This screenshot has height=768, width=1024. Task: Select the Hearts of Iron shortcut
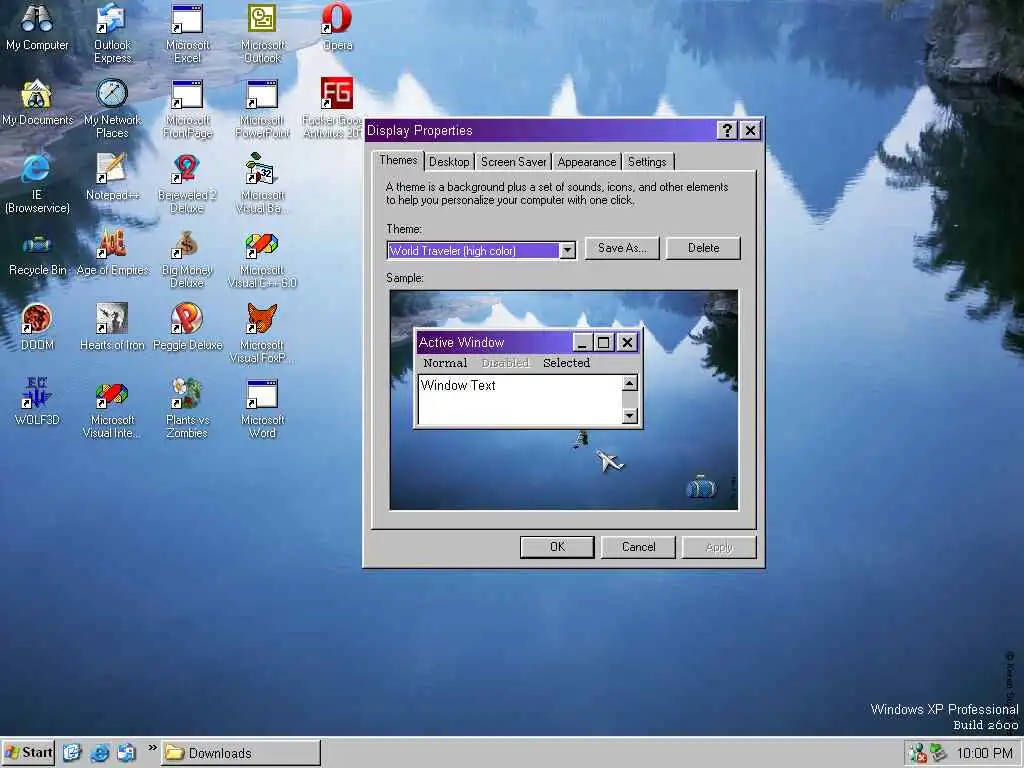tap(112, 327)
